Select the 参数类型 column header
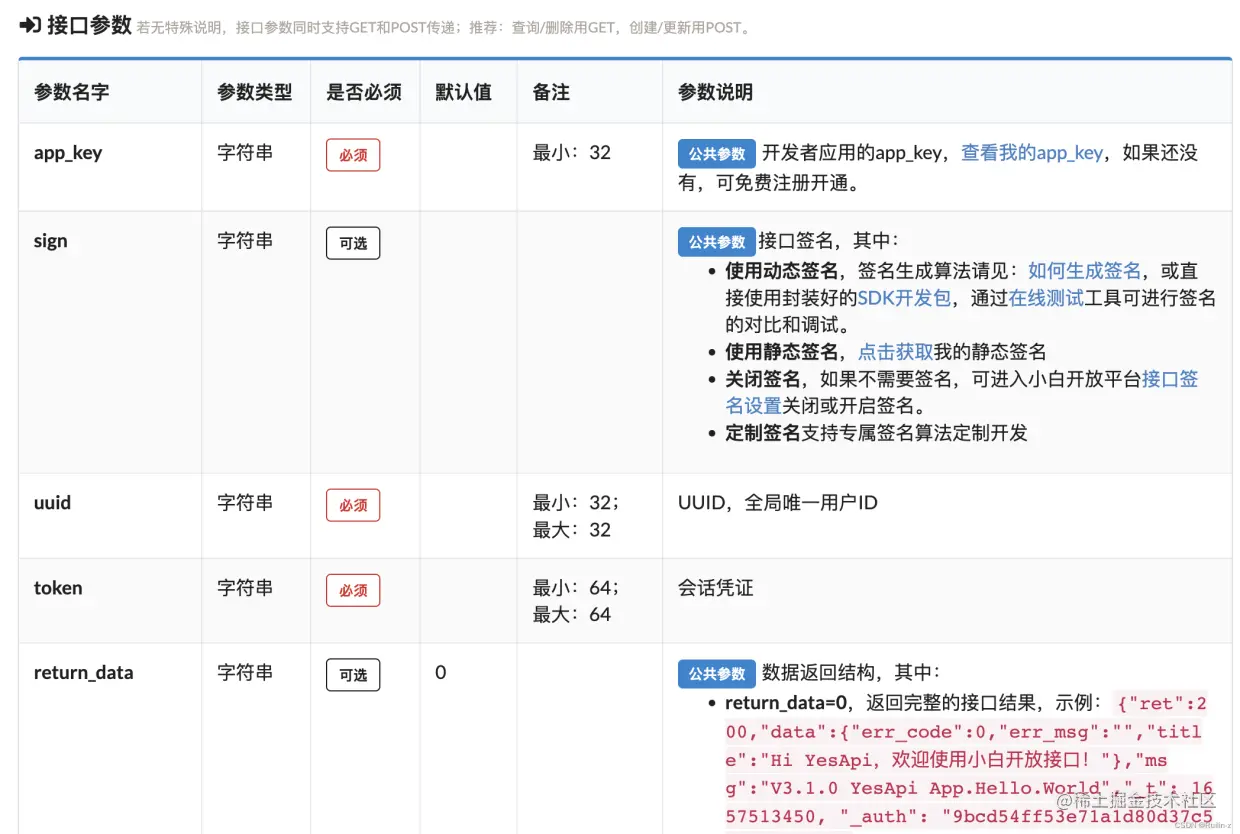Viewport: 1240px width, 834px height. coord(255,92)
